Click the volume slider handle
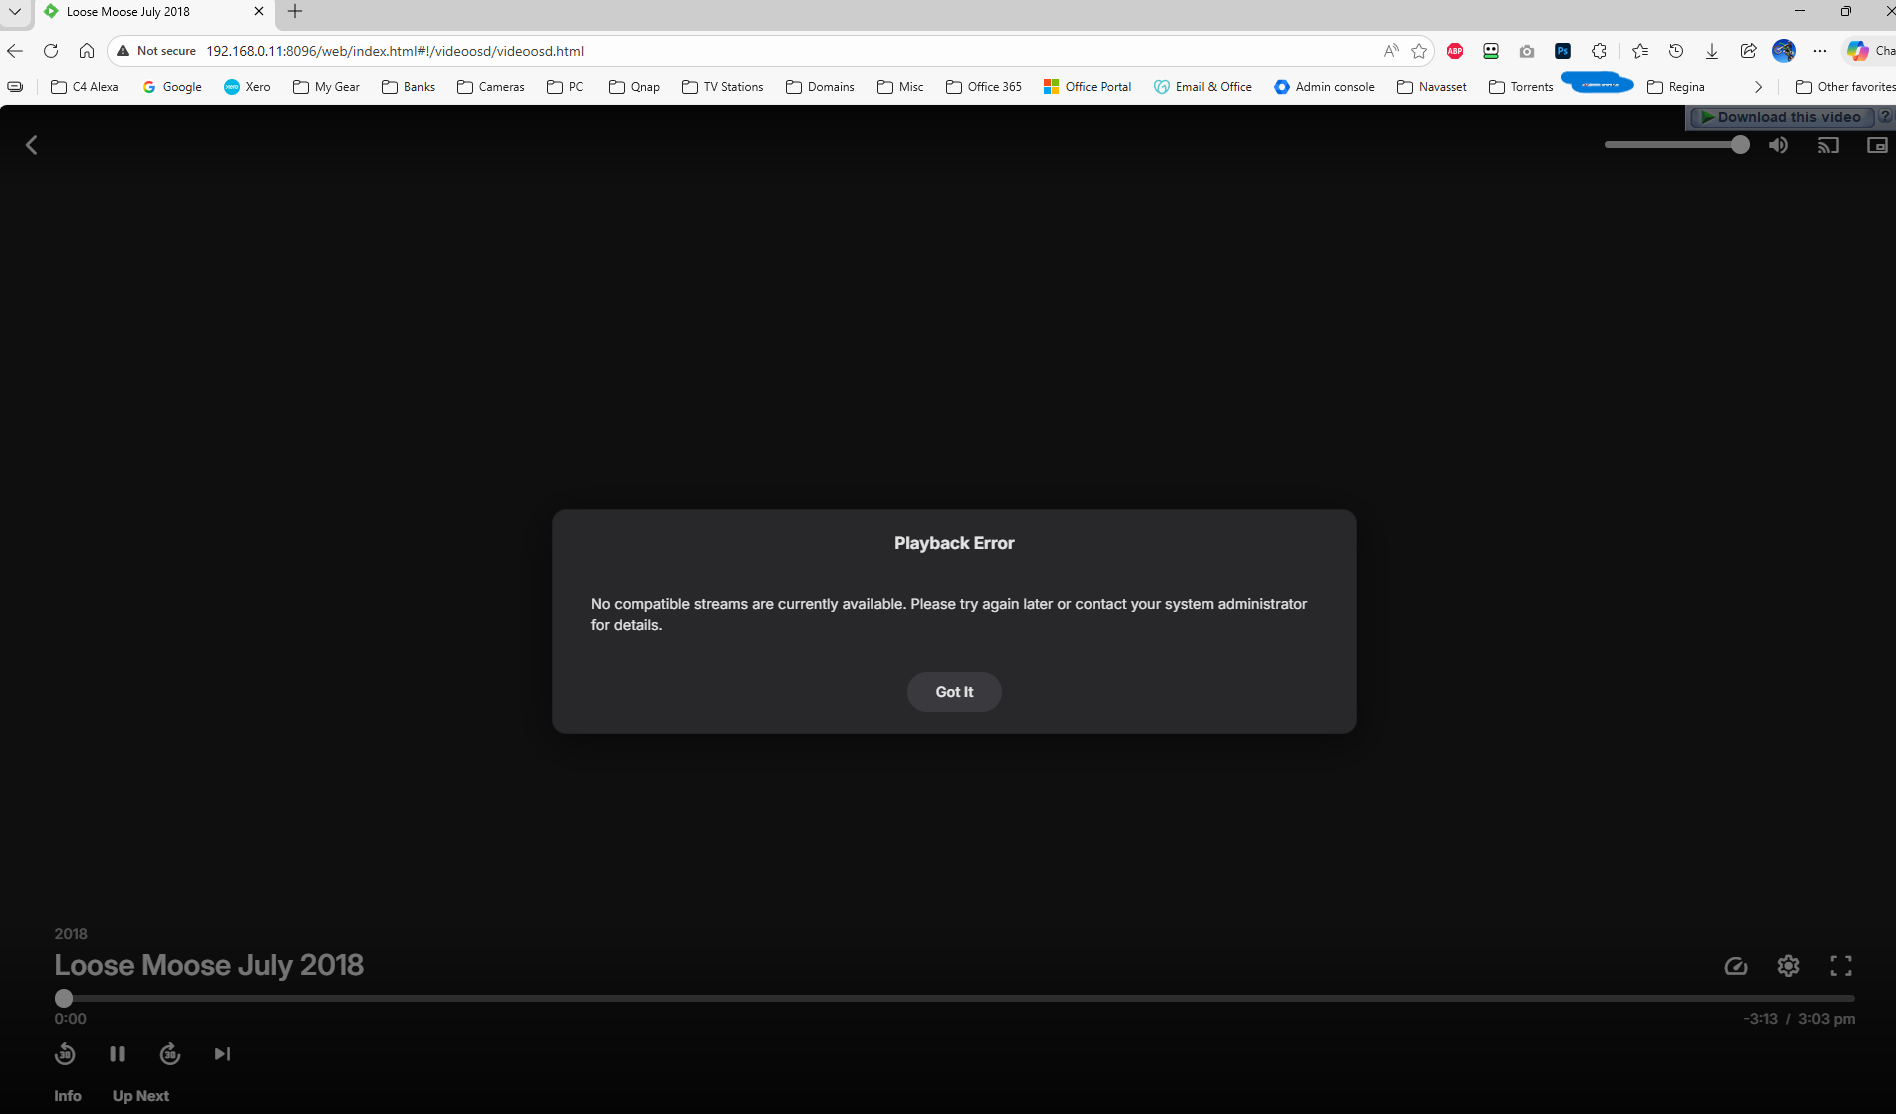Viewport: 1896px width, 1114px height. coord(1740,145)
